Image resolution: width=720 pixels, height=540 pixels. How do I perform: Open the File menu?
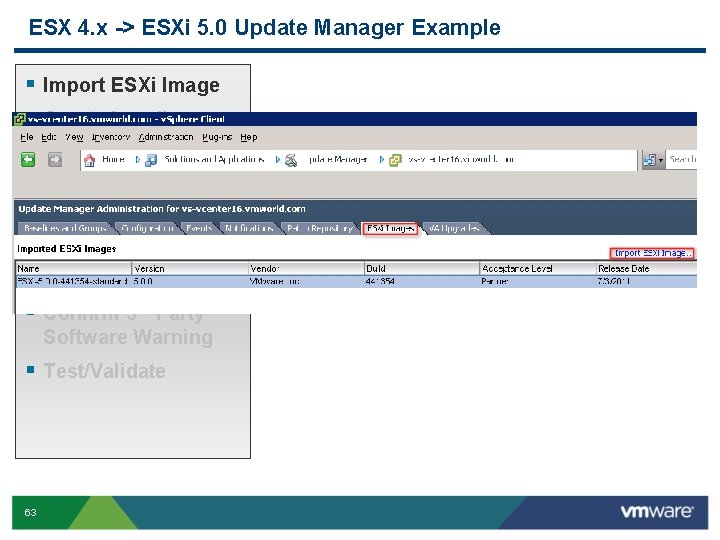tap(27, 137)
